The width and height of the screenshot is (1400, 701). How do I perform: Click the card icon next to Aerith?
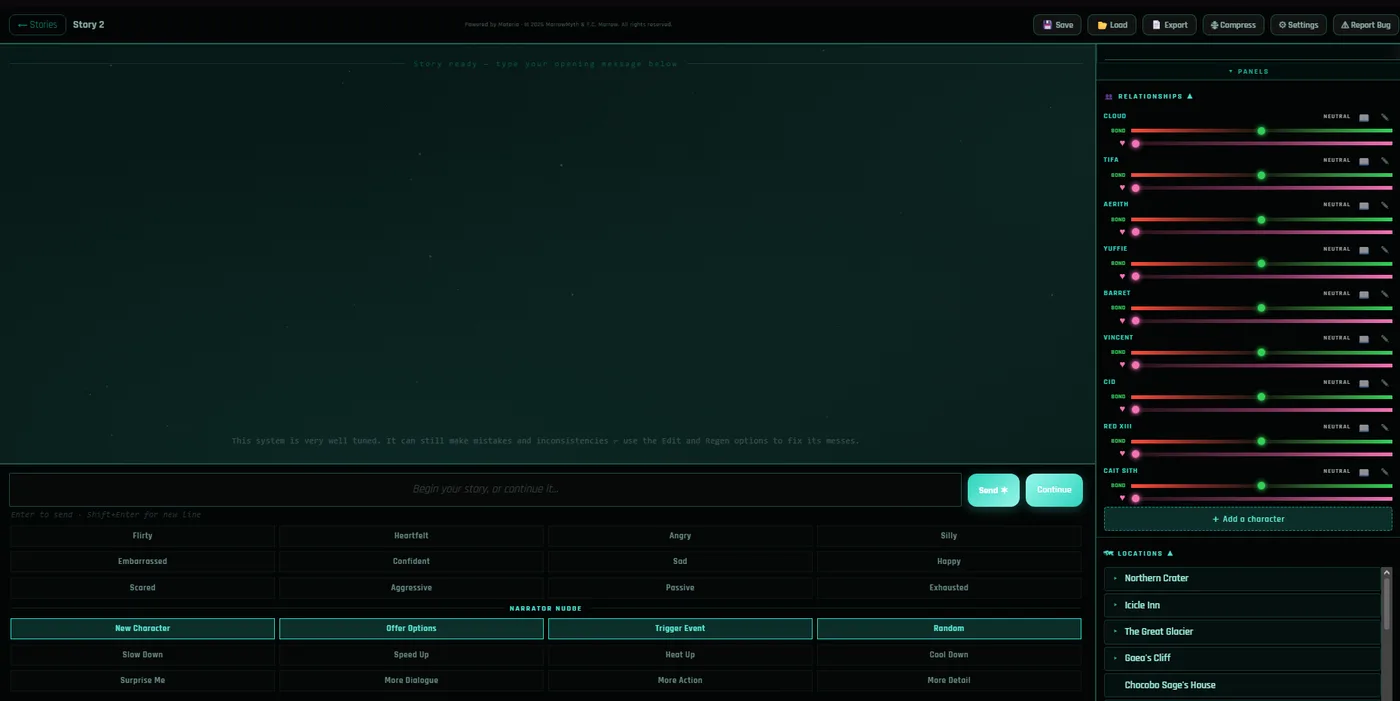click(1364, 205)
